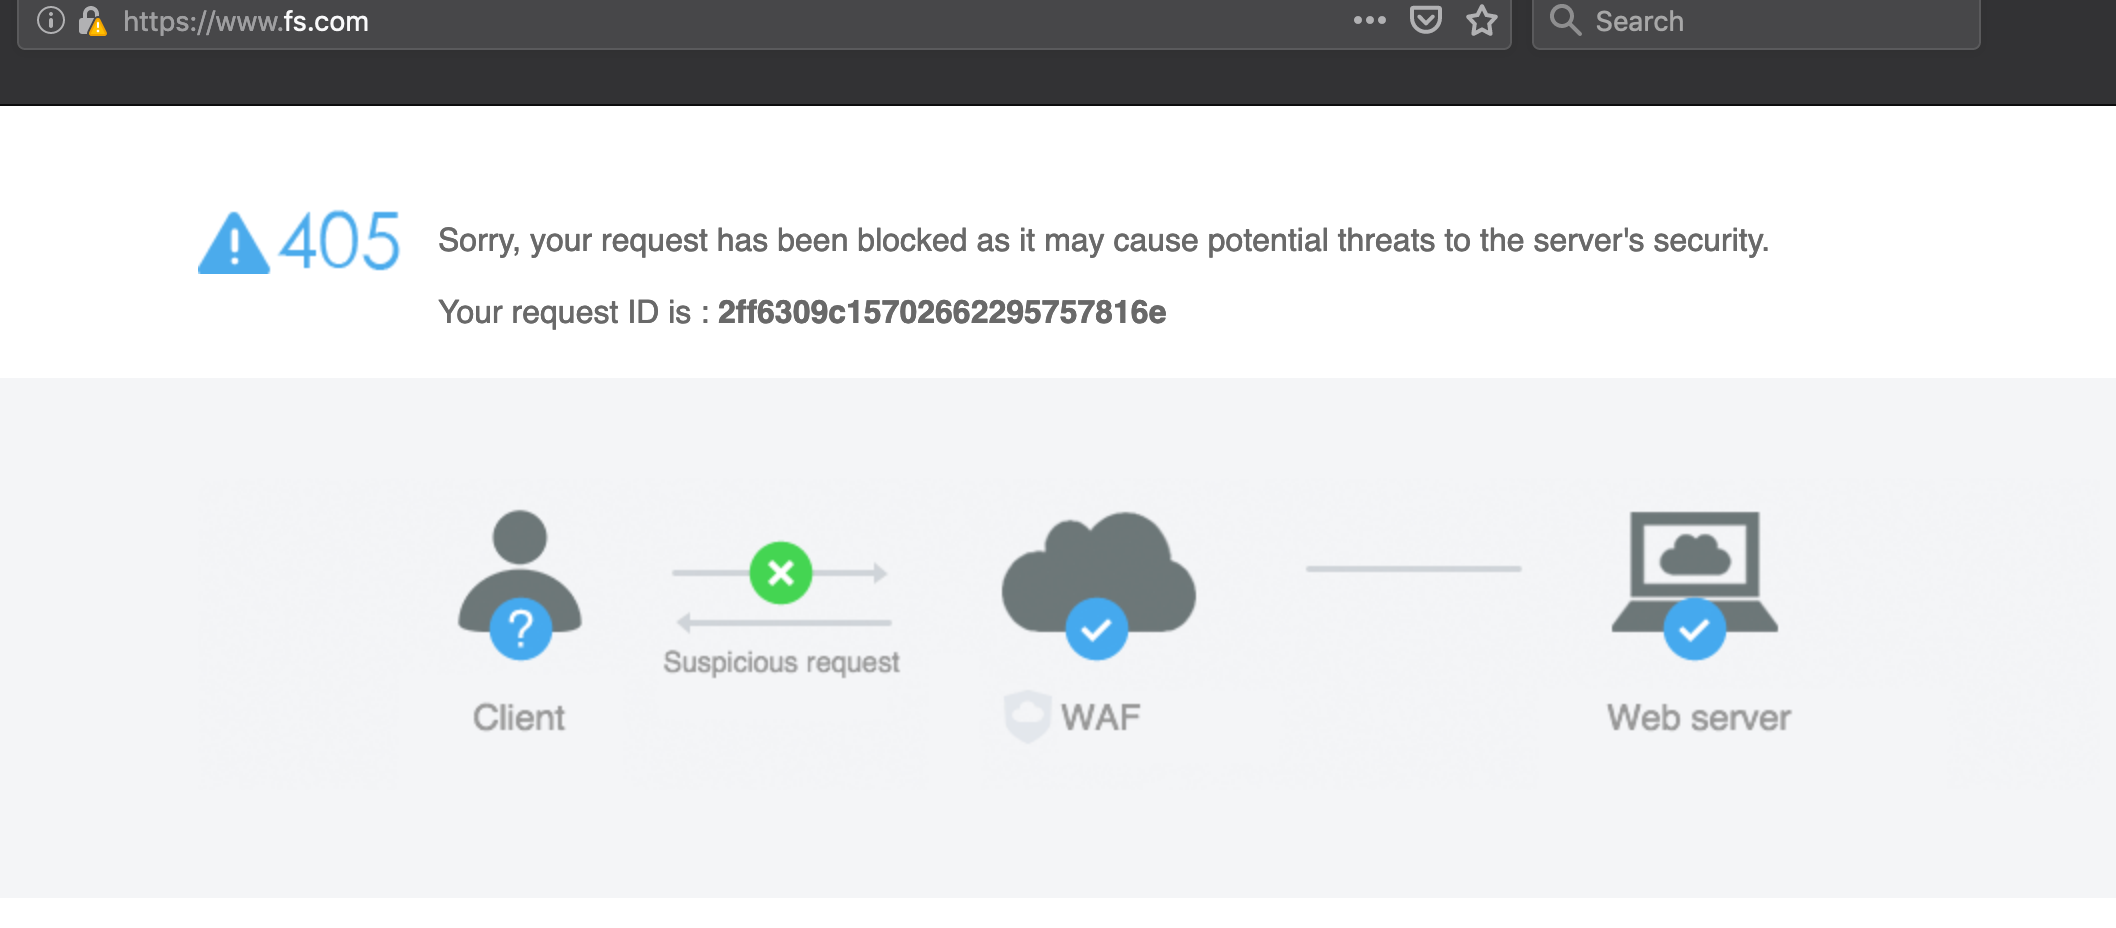Click the green X blocked icon
The width and height of the screenshot is (2116, 928).
pos(781,573)
